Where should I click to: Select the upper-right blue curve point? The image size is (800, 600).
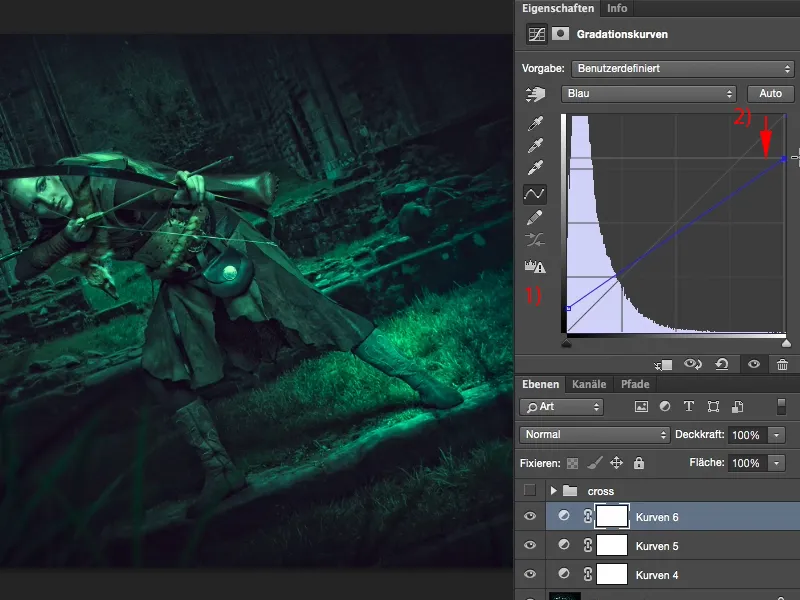pos(784,160)
